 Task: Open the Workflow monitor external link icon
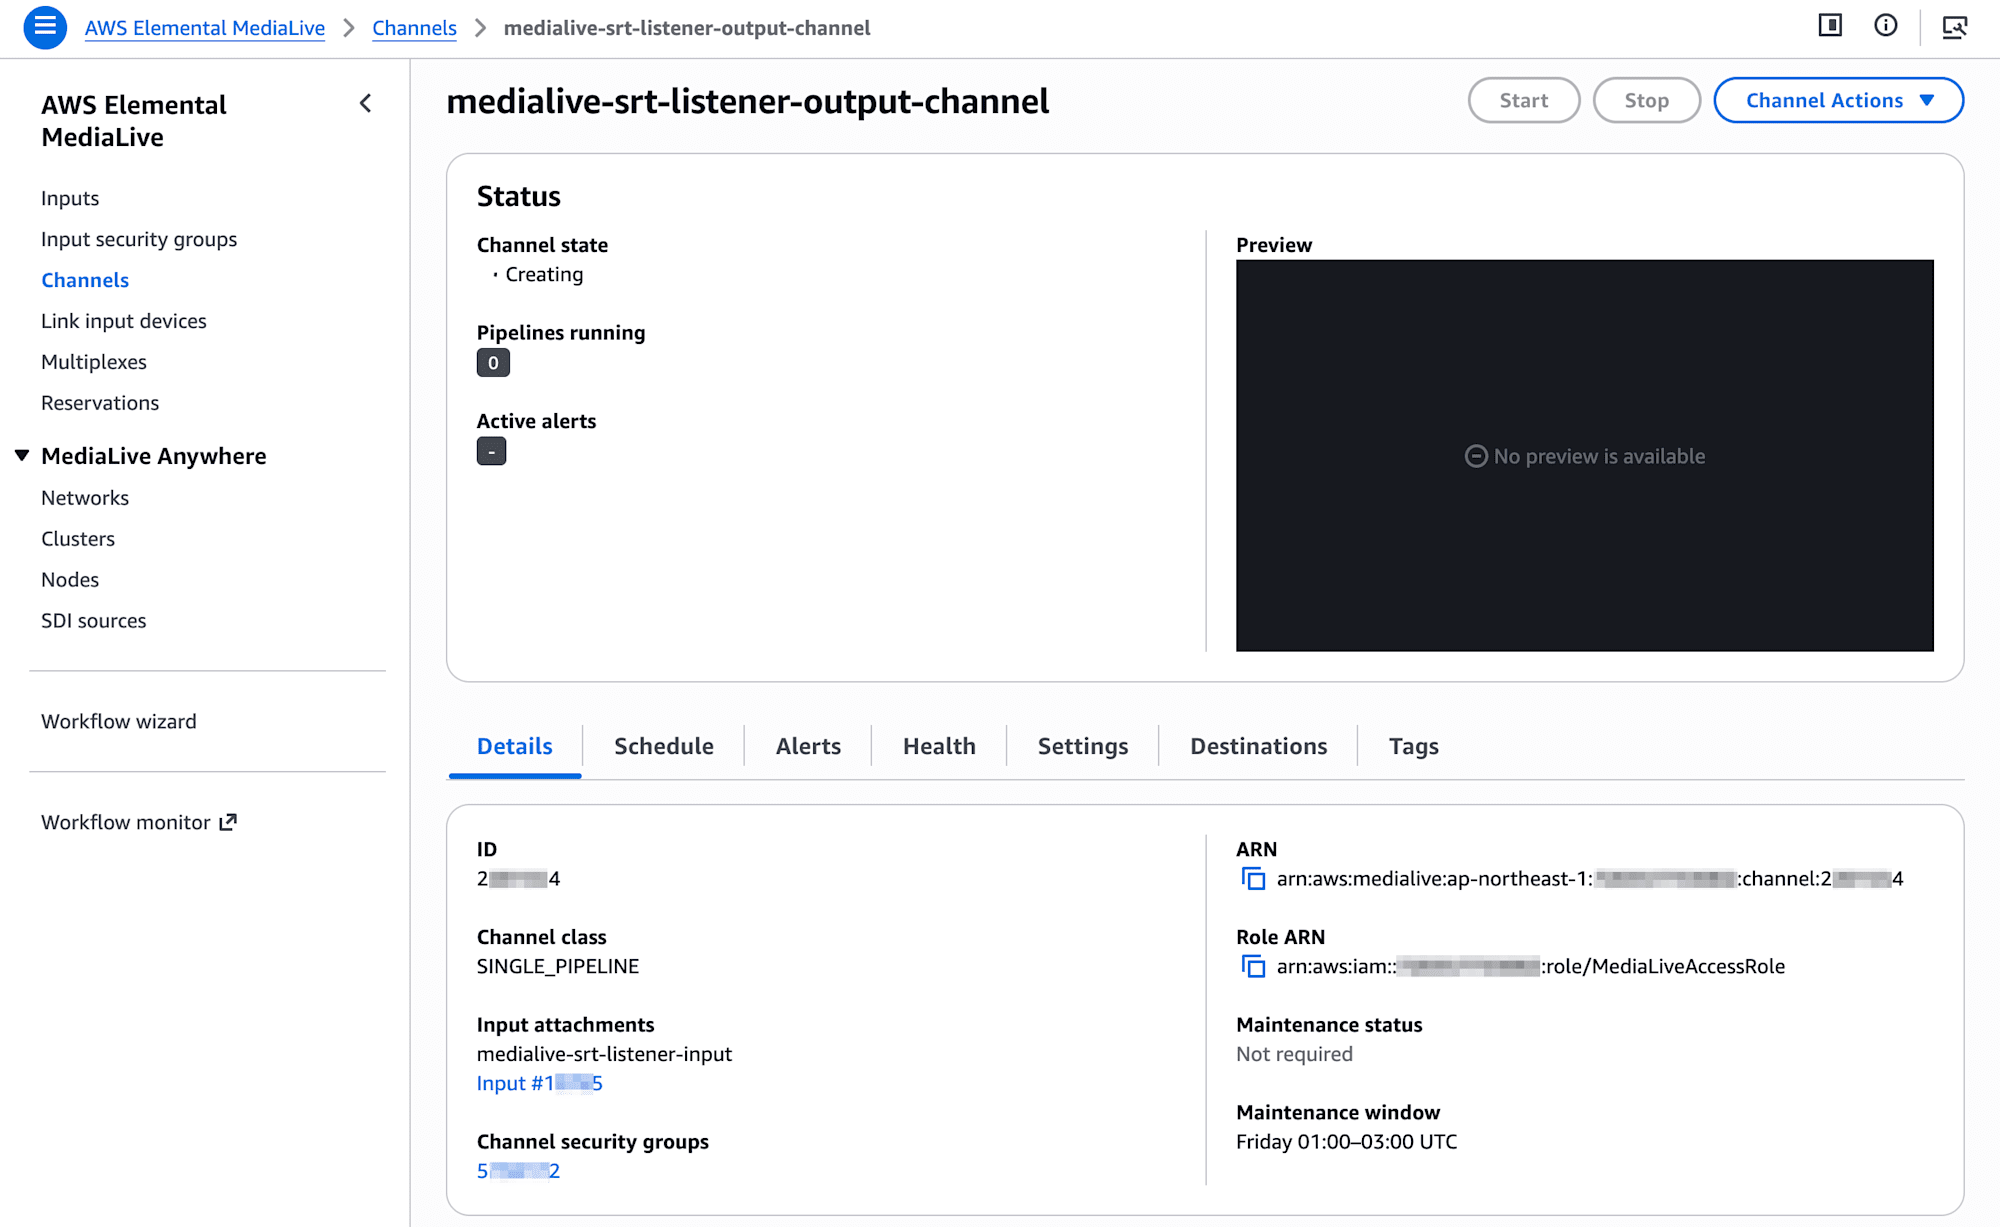click(228, 822)
